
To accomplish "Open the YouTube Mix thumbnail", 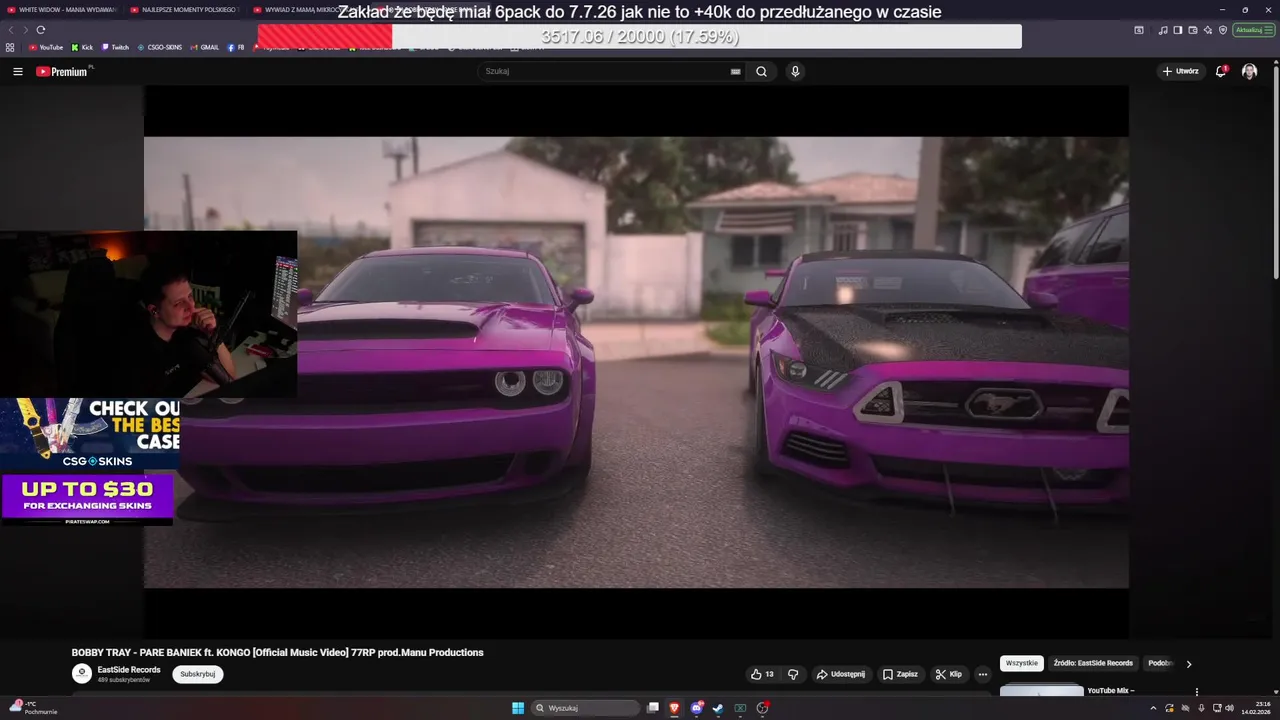I will 1041,689.
